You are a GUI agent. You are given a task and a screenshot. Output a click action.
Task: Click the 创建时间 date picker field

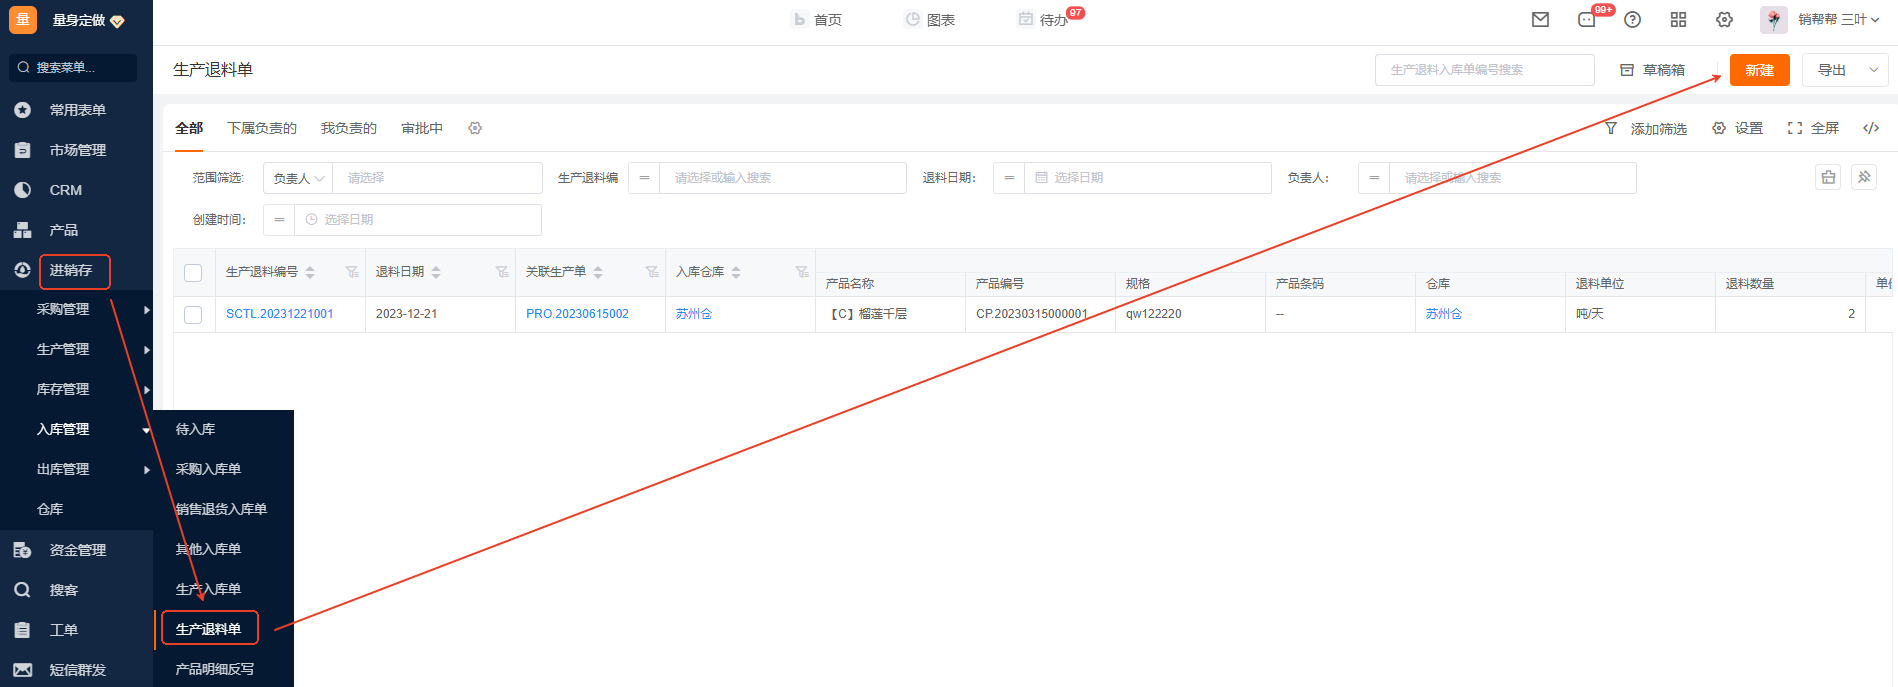418,220
